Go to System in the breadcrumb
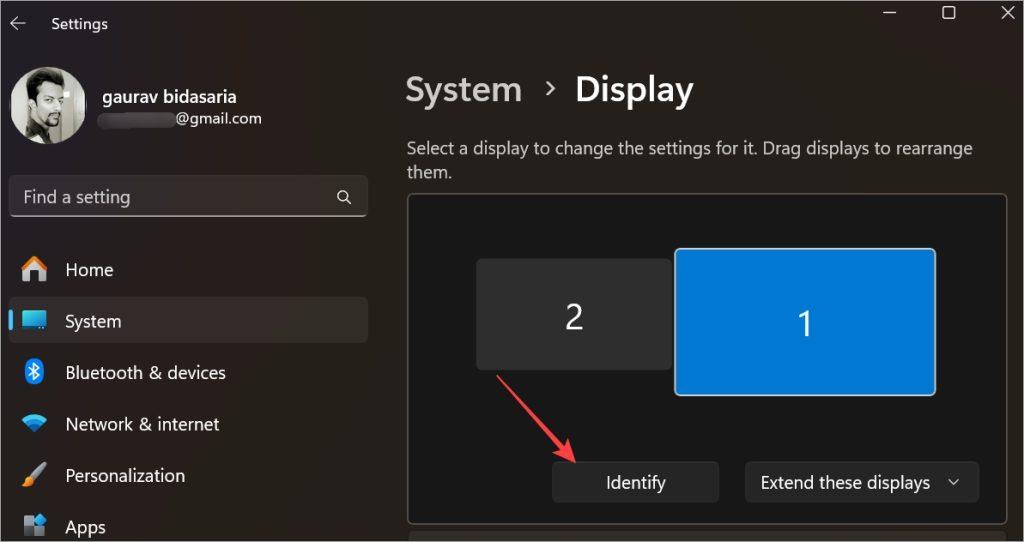The width and height of the screenshot is (1024, 542). click(x=464, y=89)
